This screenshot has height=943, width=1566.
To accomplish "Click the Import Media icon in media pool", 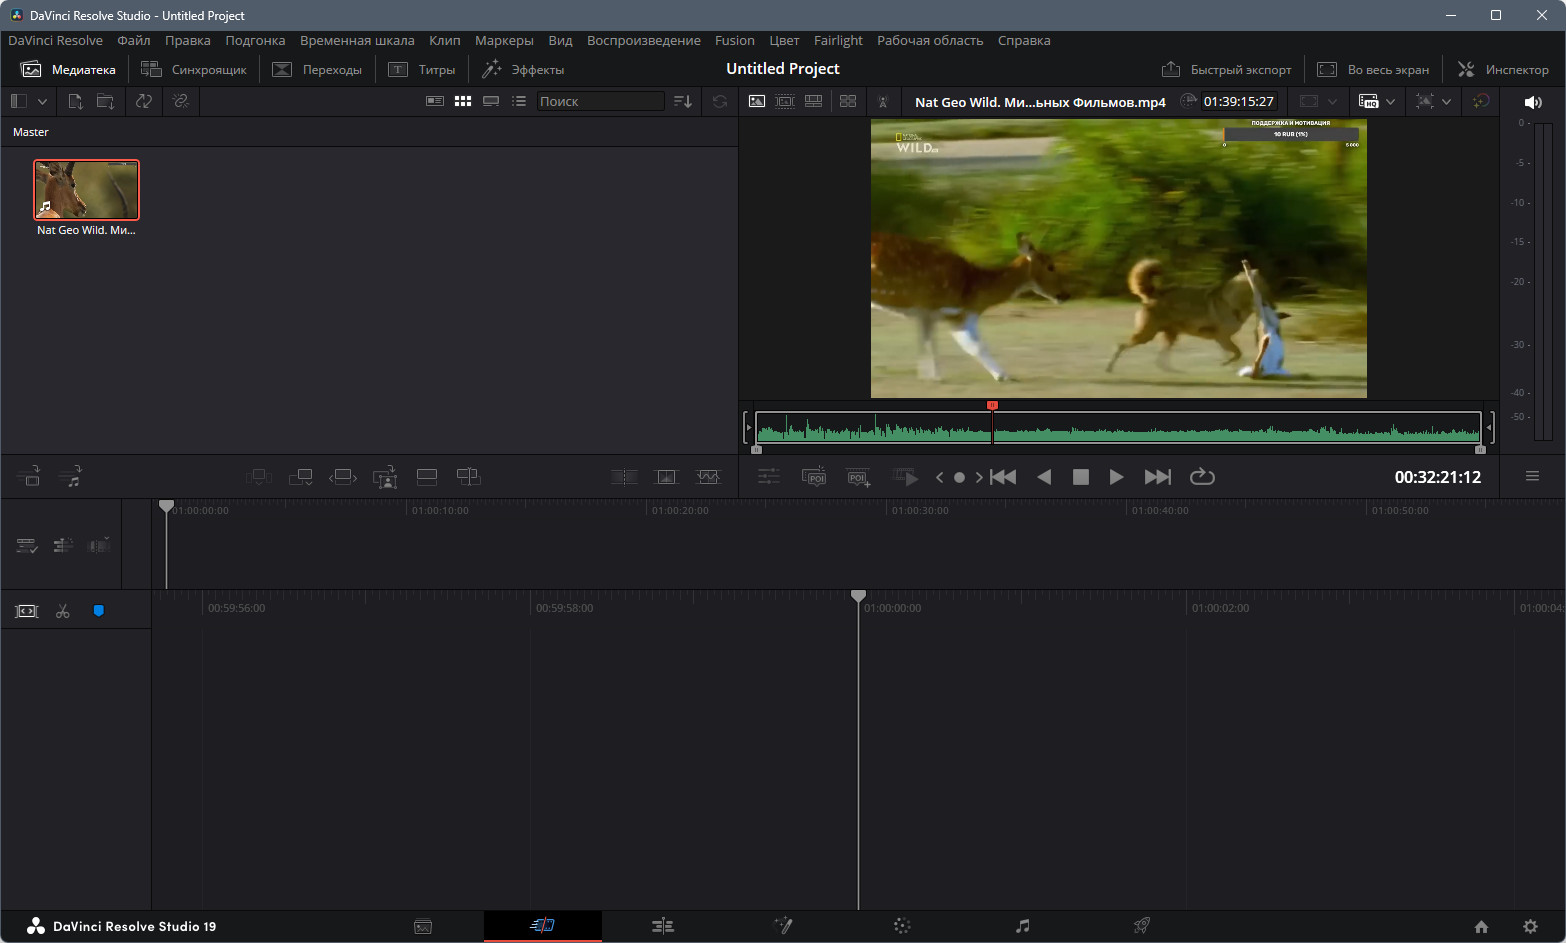I will (x=75, y=101).
